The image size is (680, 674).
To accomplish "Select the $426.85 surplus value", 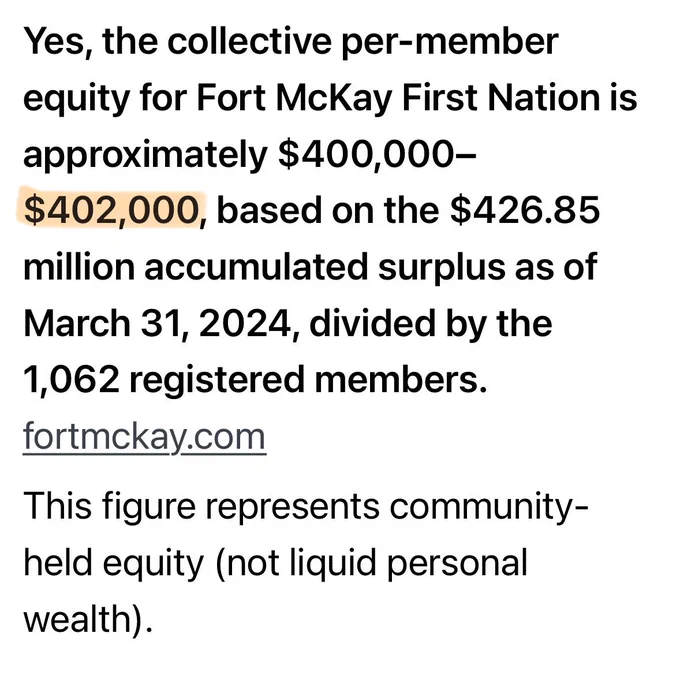I will pyautogui.click(x=525, y=210).
